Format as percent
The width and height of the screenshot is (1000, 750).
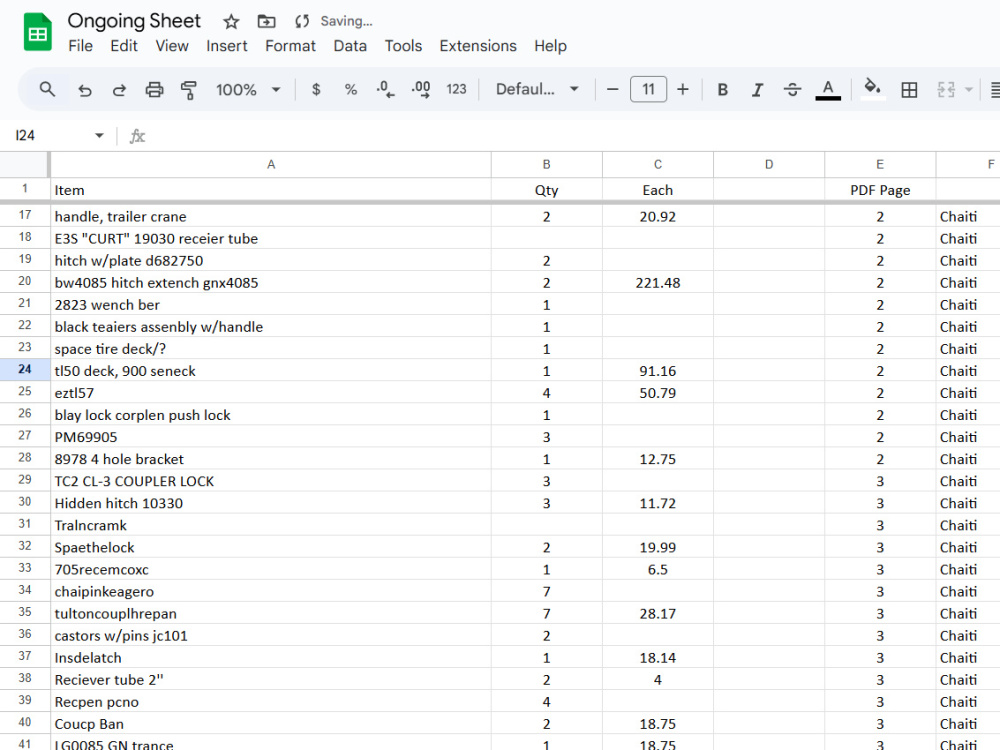pos(351,89)
